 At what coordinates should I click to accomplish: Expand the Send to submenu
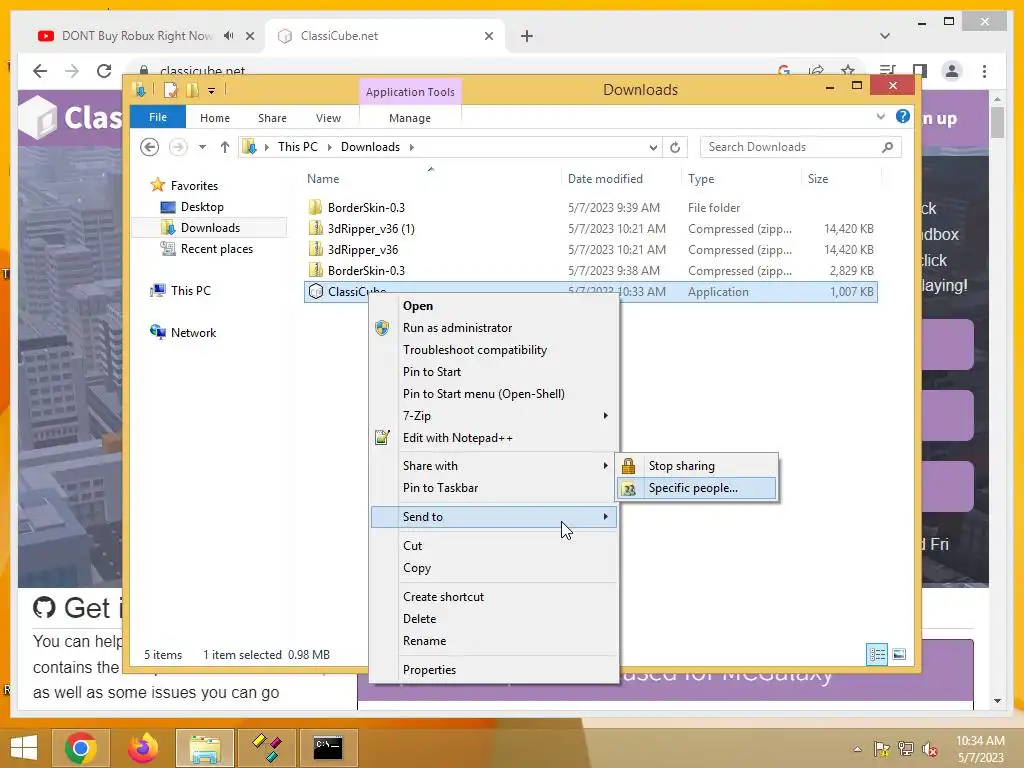[494, 517]
